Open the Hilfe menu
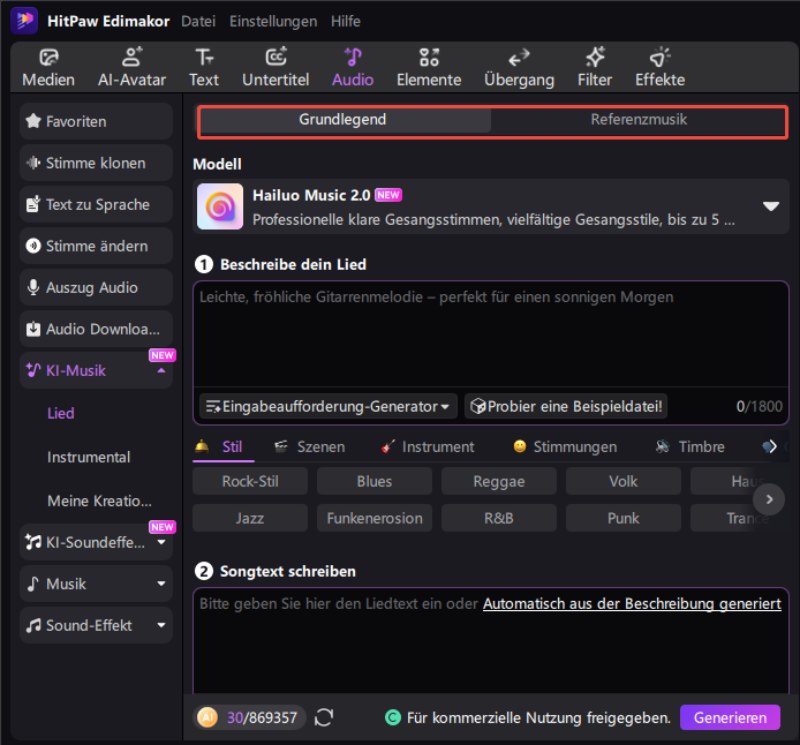This screenshot has width=800, height=745. (x=345, y=20)
